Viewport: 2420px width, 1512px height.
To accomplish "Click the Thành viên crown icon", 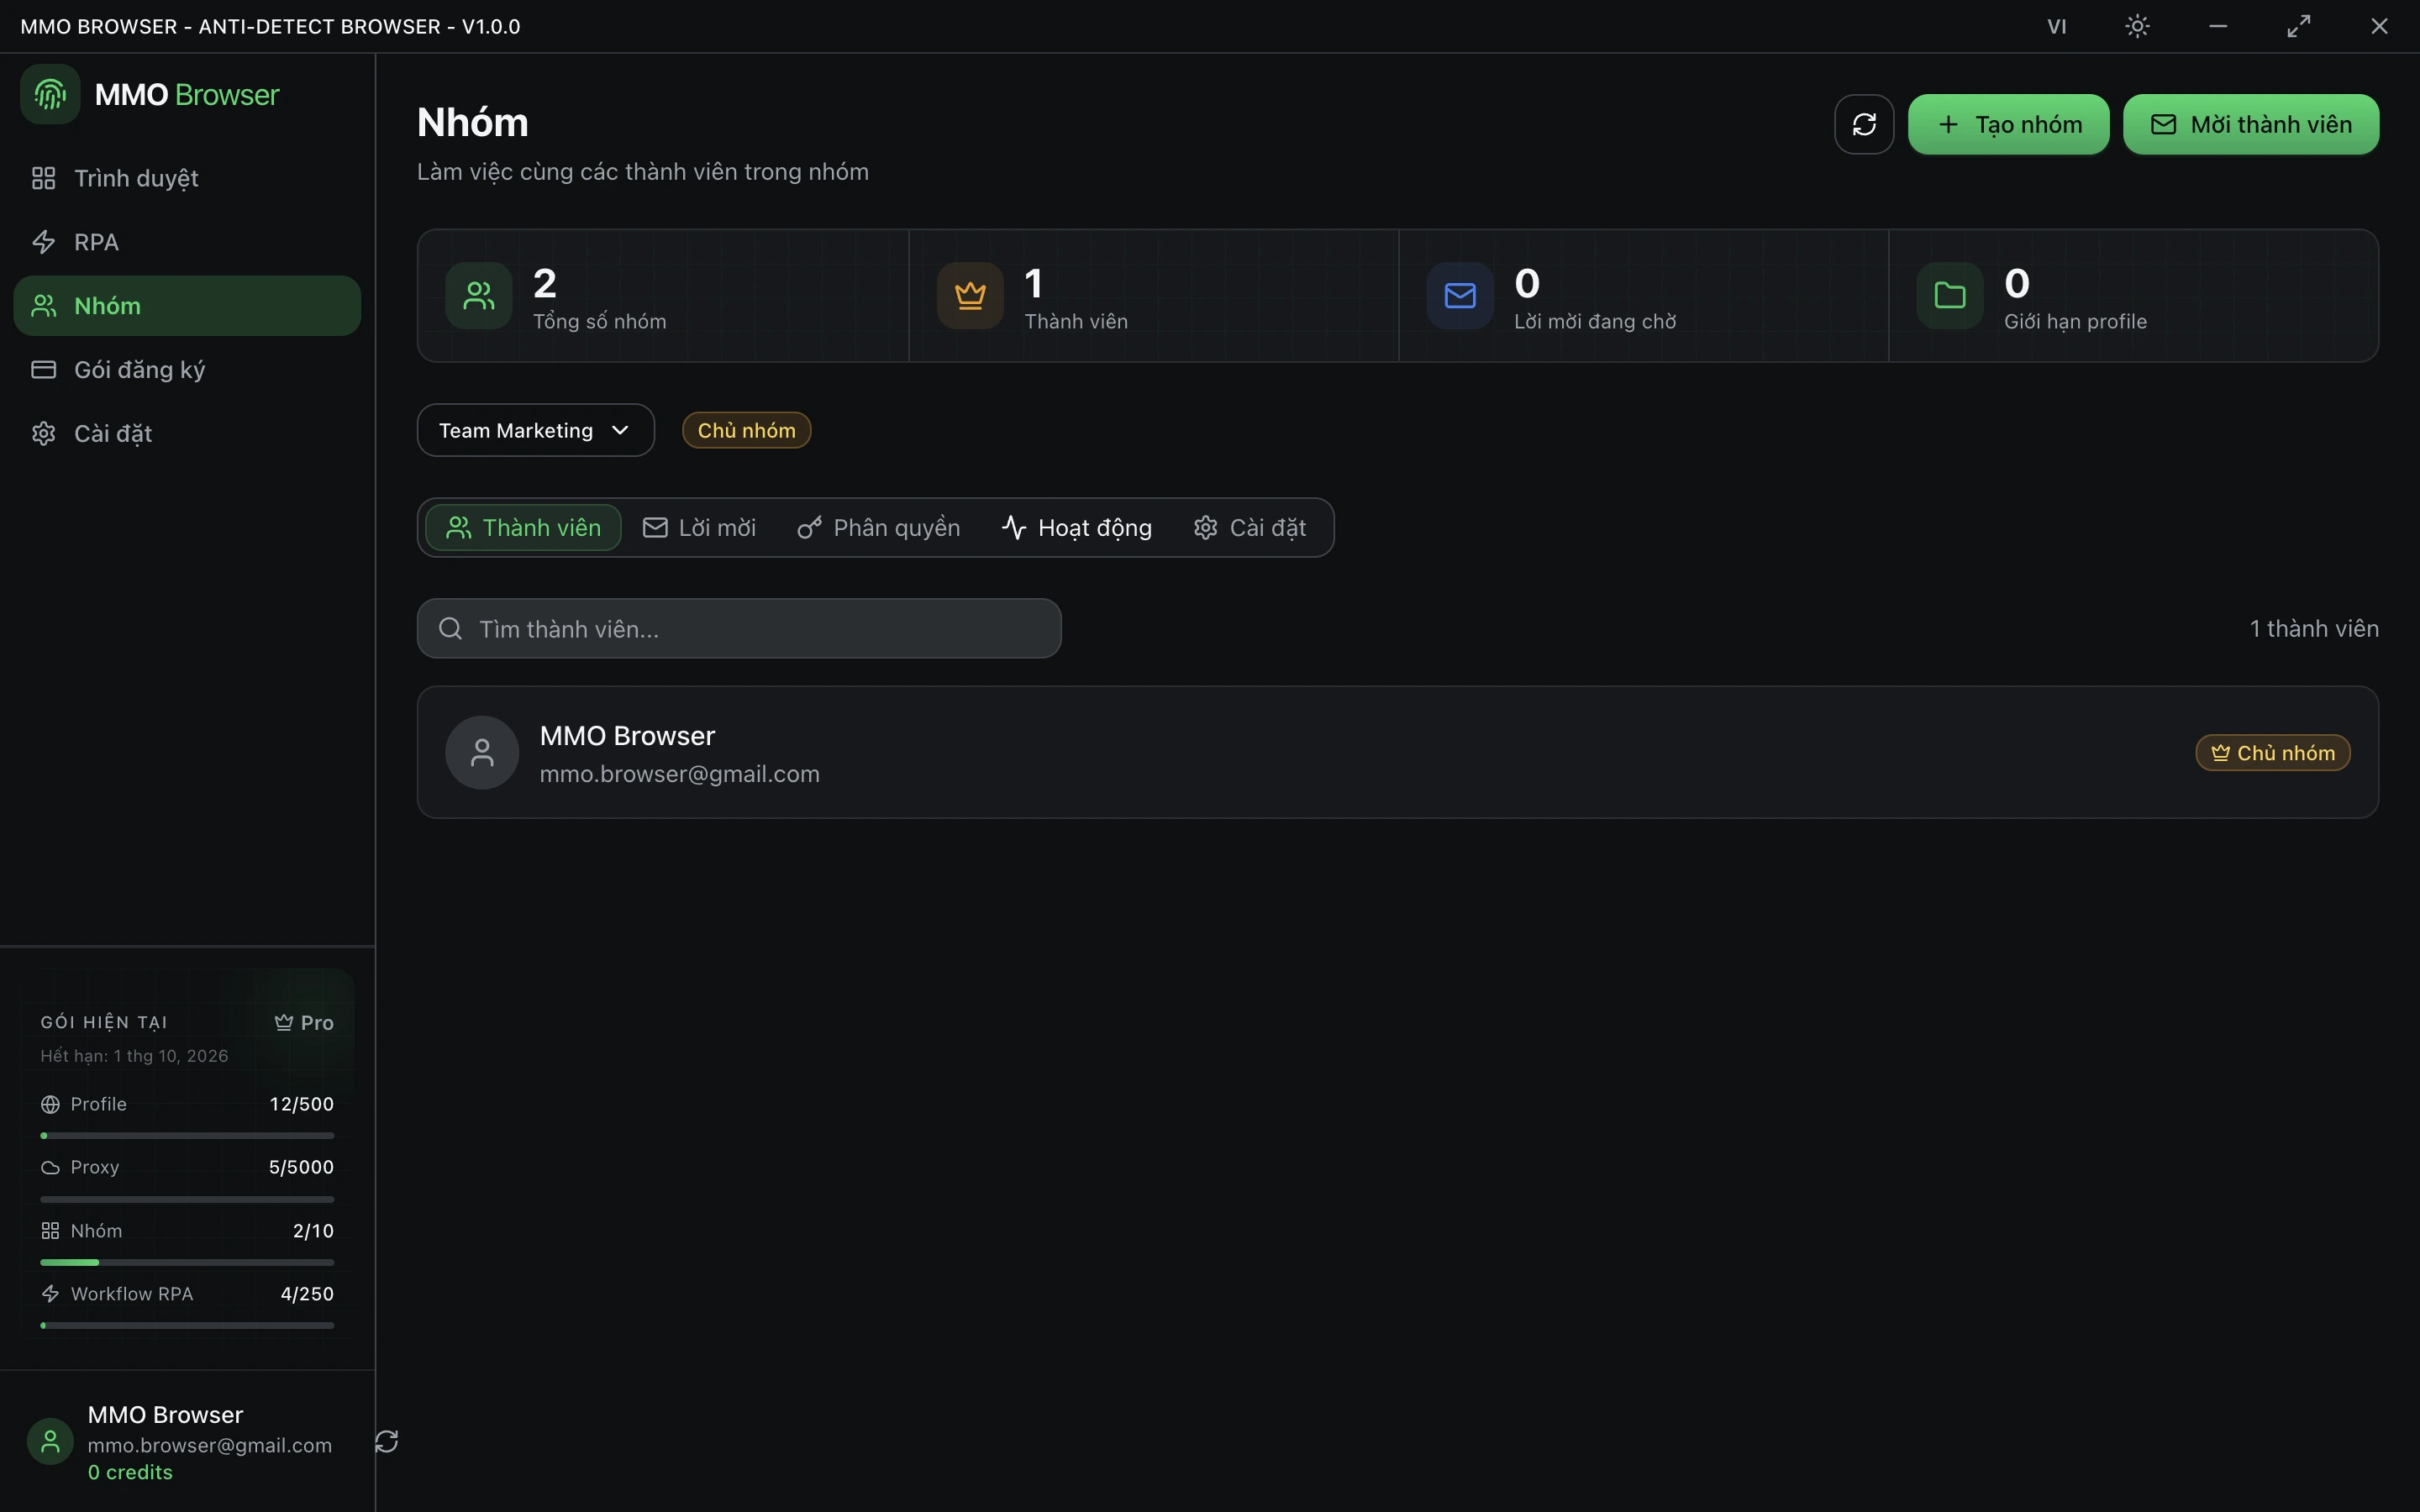I will (x=970, y=295).
